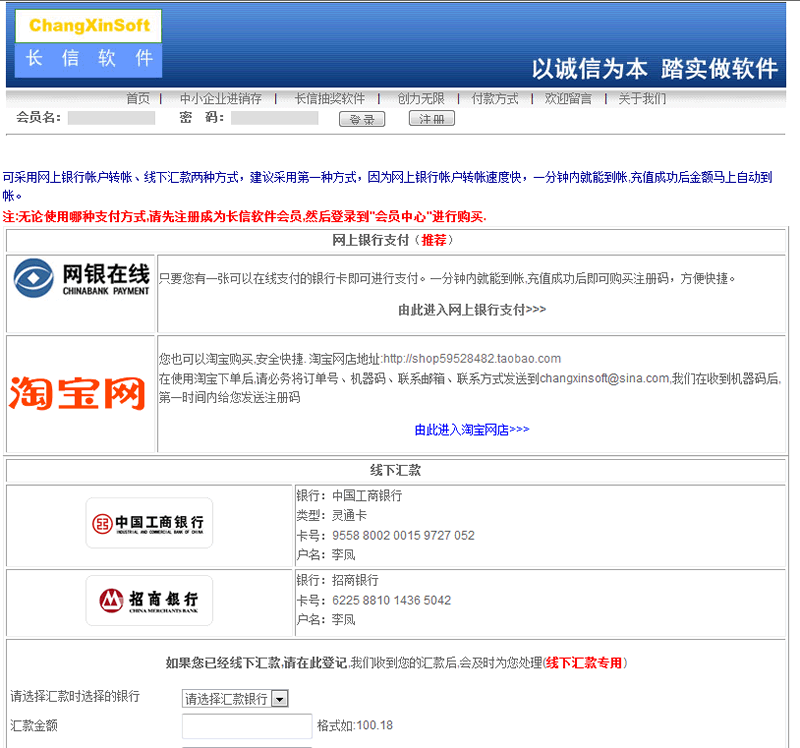The image size is (800, 748).
Task: Follow the 由此进入淘宝网店>>> link
Action: point(472,430)
